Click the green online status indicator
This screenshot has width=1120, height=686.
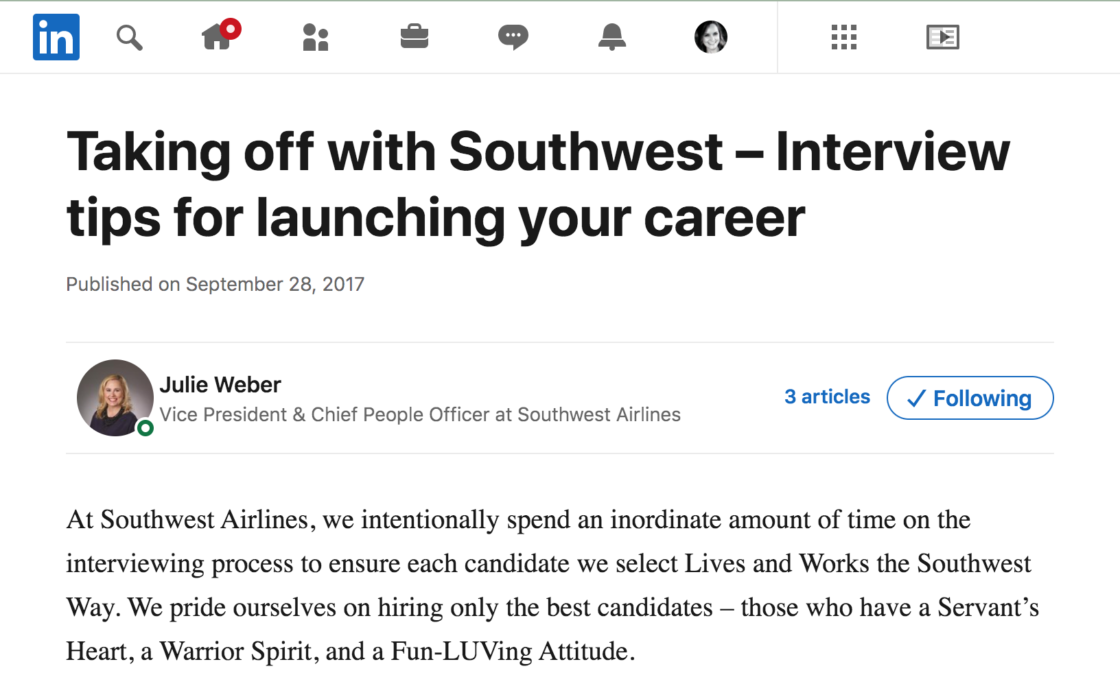tap(145, 428)
